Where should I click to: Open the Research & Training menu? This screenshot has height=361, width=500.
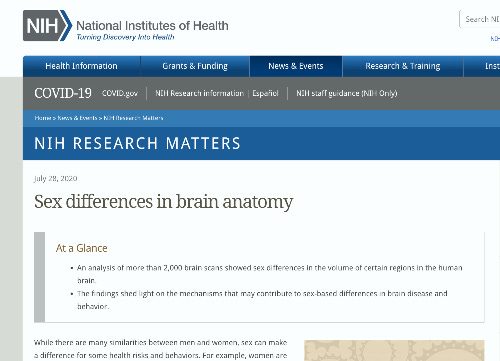[403, 66]
